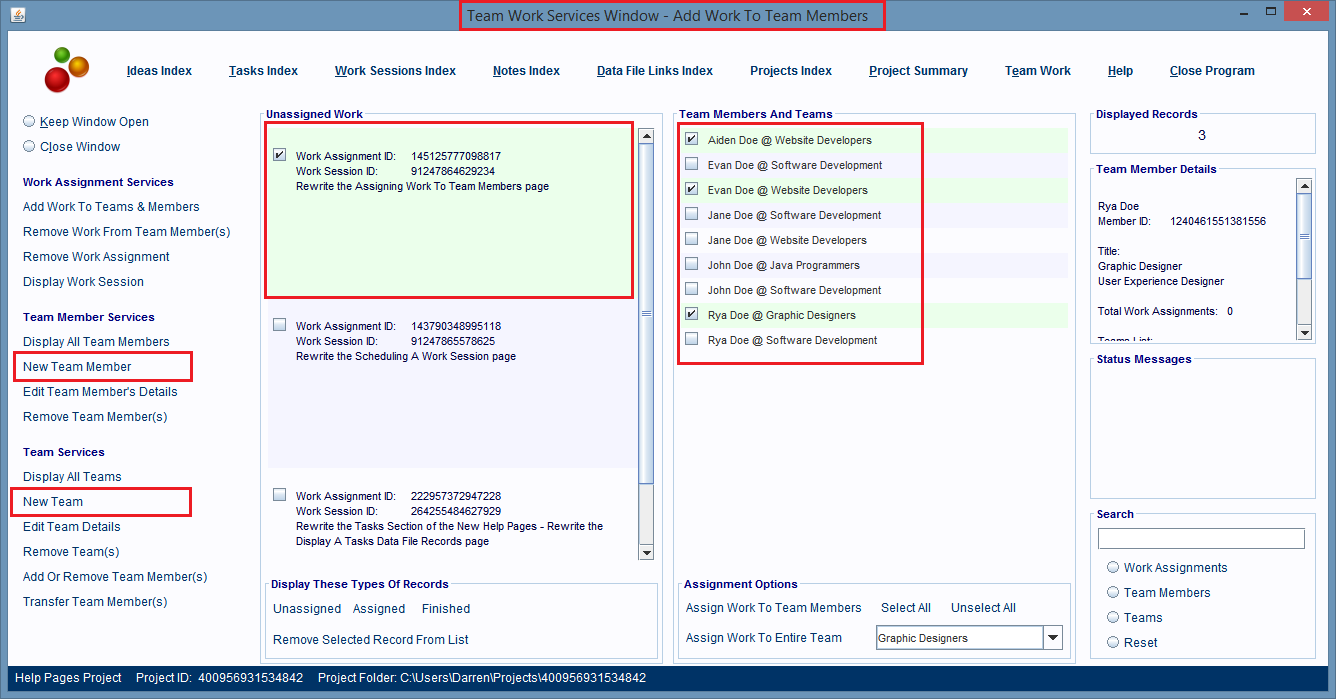Viewport: 1336px width, 699px height.
Task: Uncheck Aiden Doe @ Website Developers
Action: [690, 140]
